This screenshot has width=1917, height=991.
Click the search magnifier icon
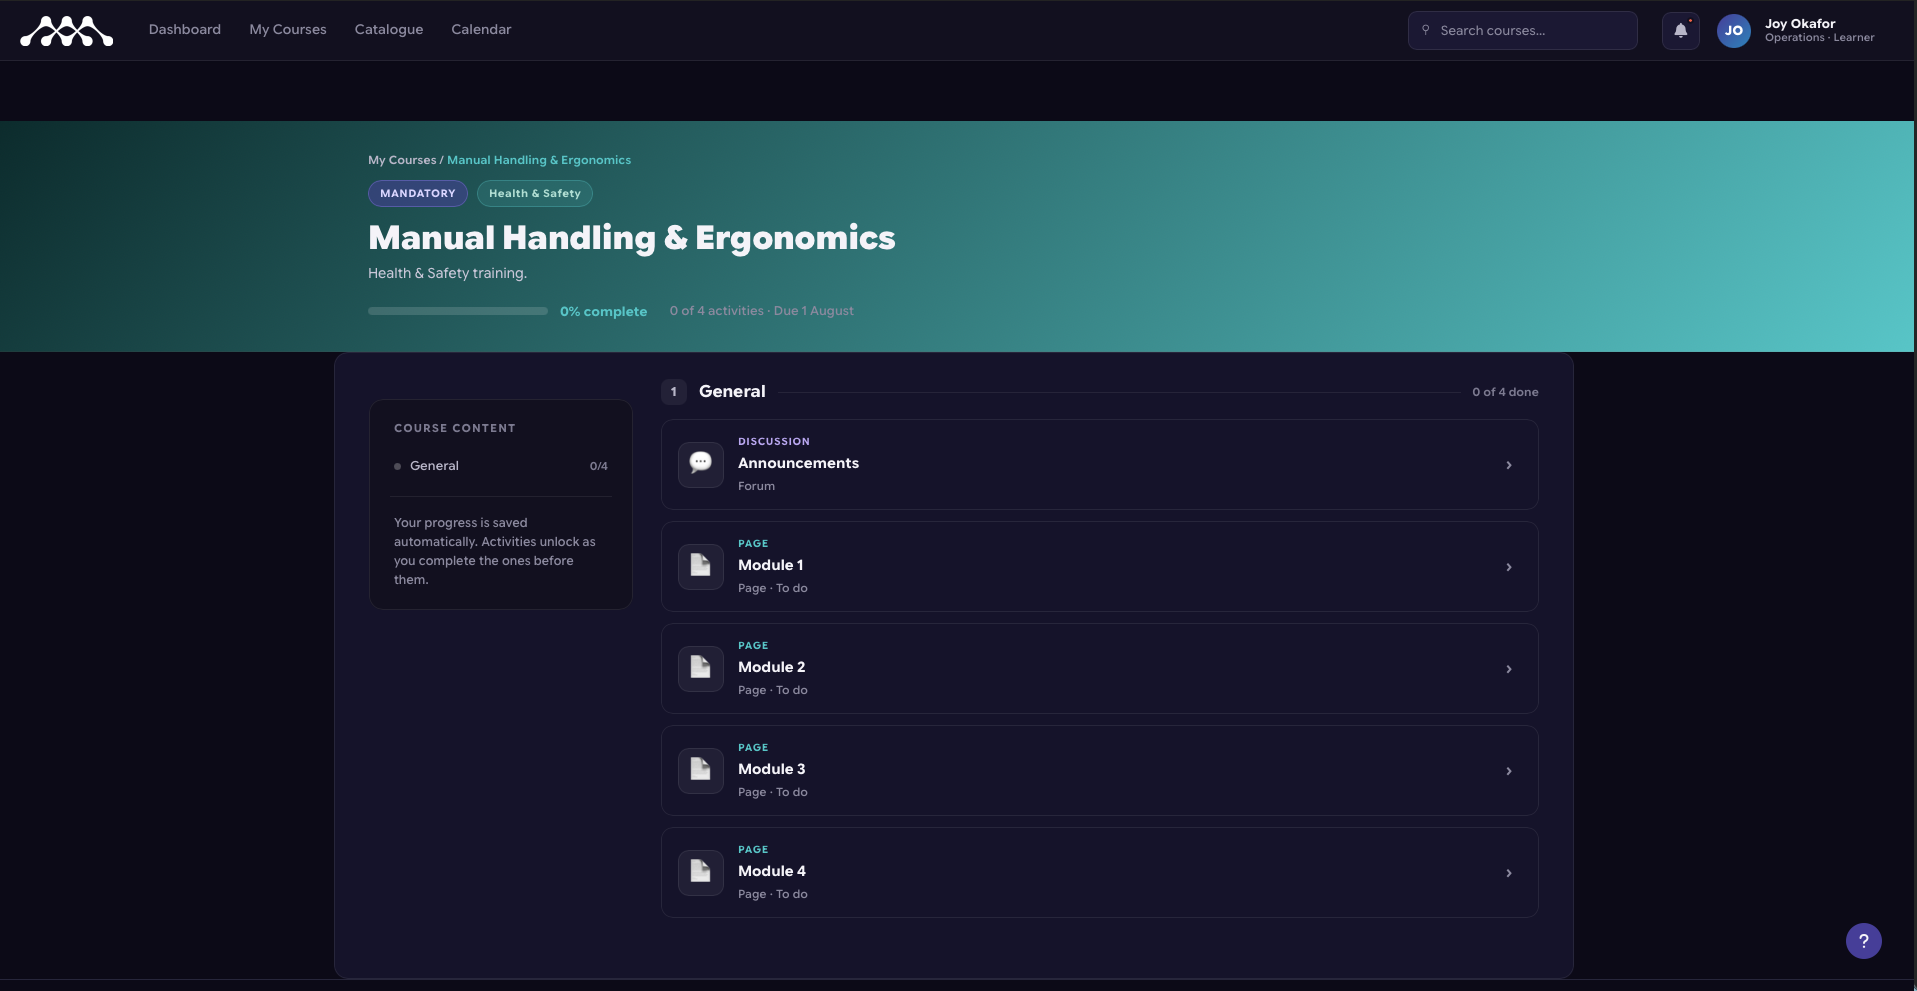click(x=1426, y=30)
